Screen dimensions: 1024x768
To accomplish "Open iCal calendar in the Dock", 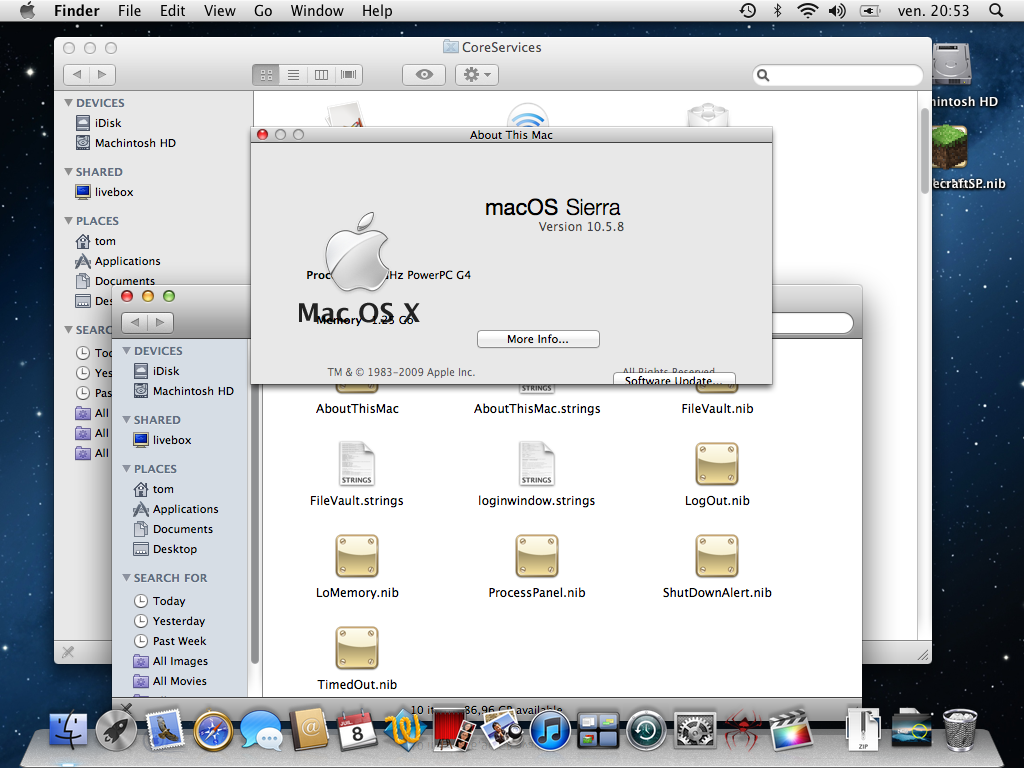I will coord(357,731).
